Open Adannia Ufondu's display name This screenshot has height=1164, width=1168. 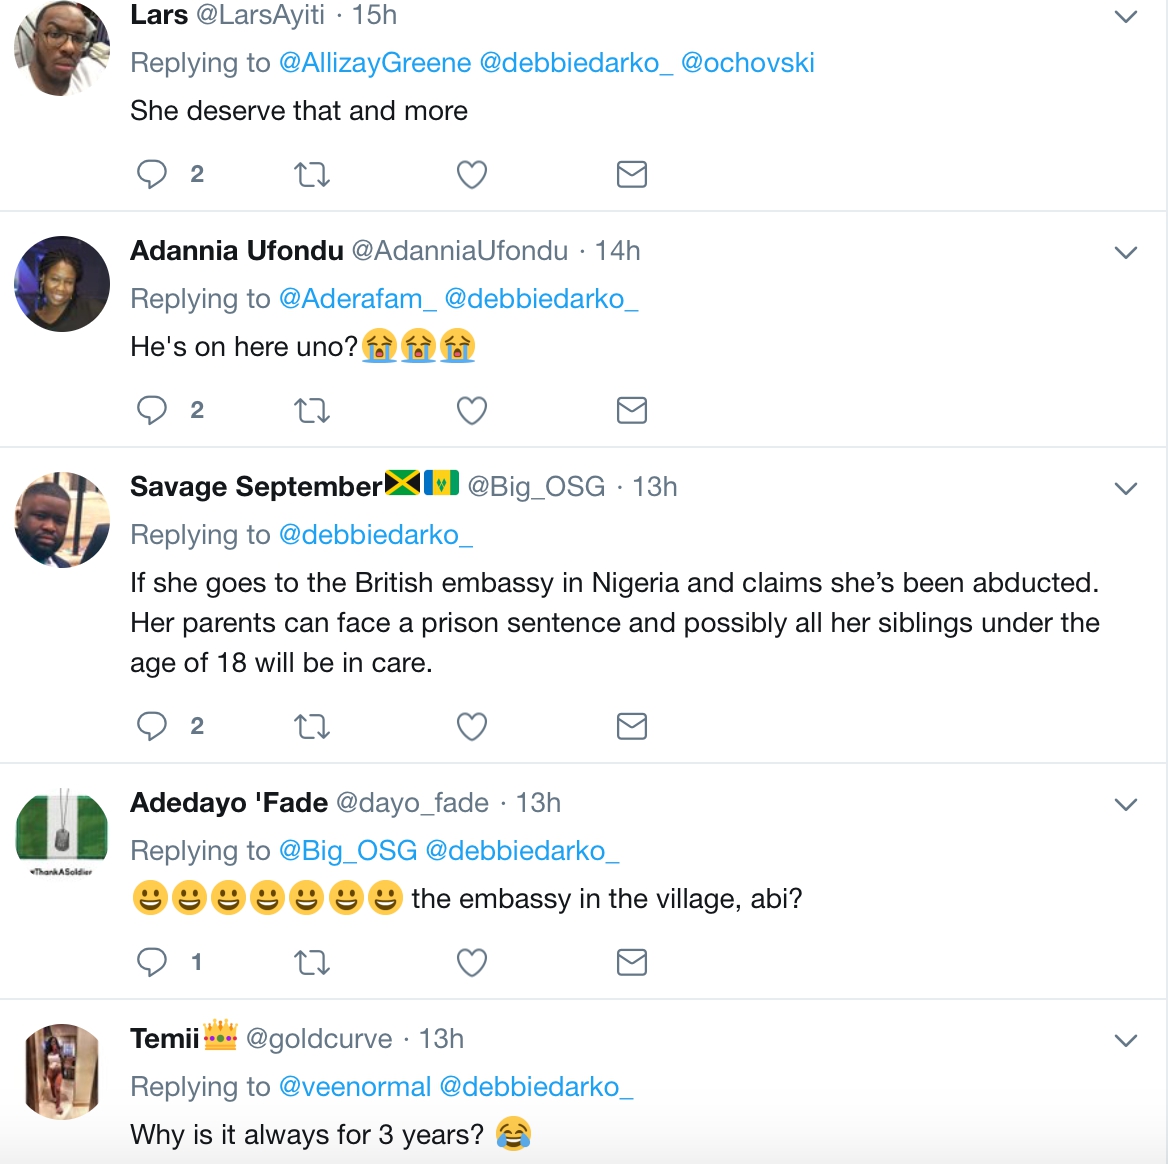pos(237,251)
